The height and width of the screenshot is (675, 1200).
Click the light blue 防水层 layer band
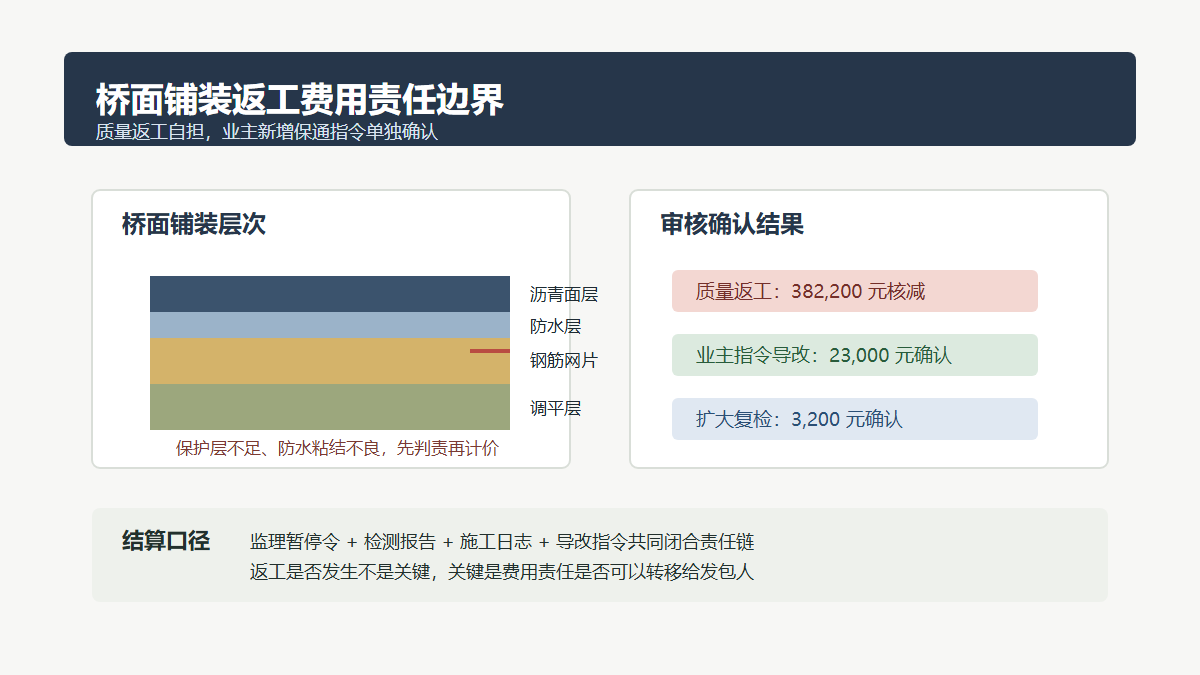coord(330,325)
